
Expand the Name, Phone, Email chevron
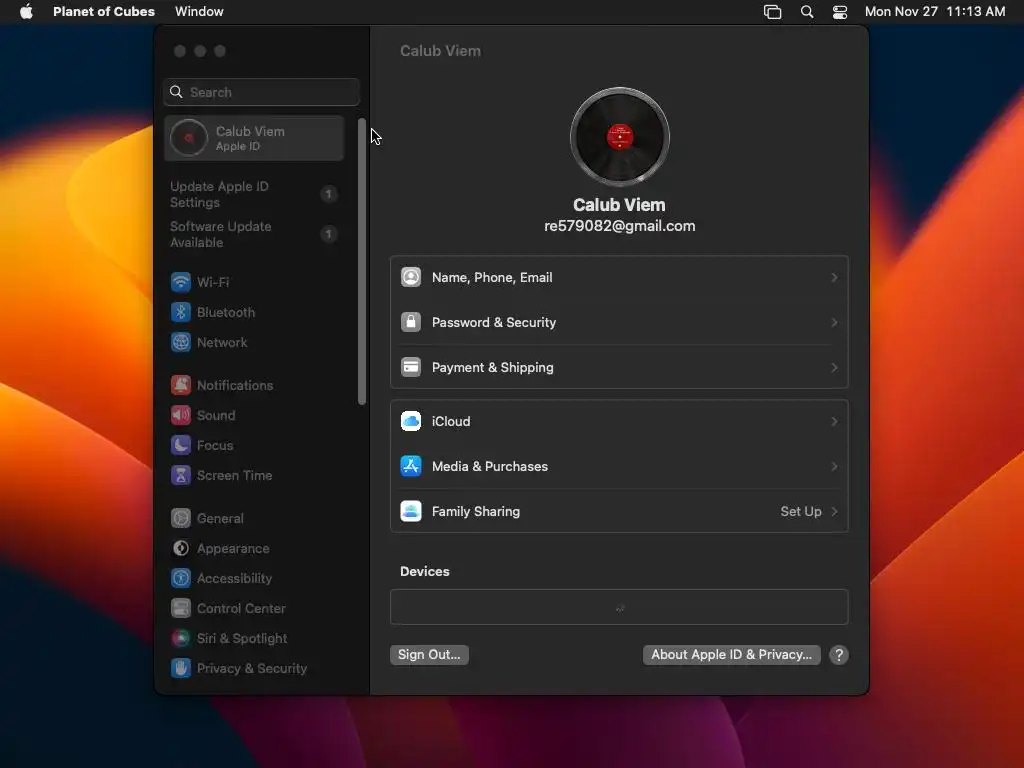(x=834, y=278)
